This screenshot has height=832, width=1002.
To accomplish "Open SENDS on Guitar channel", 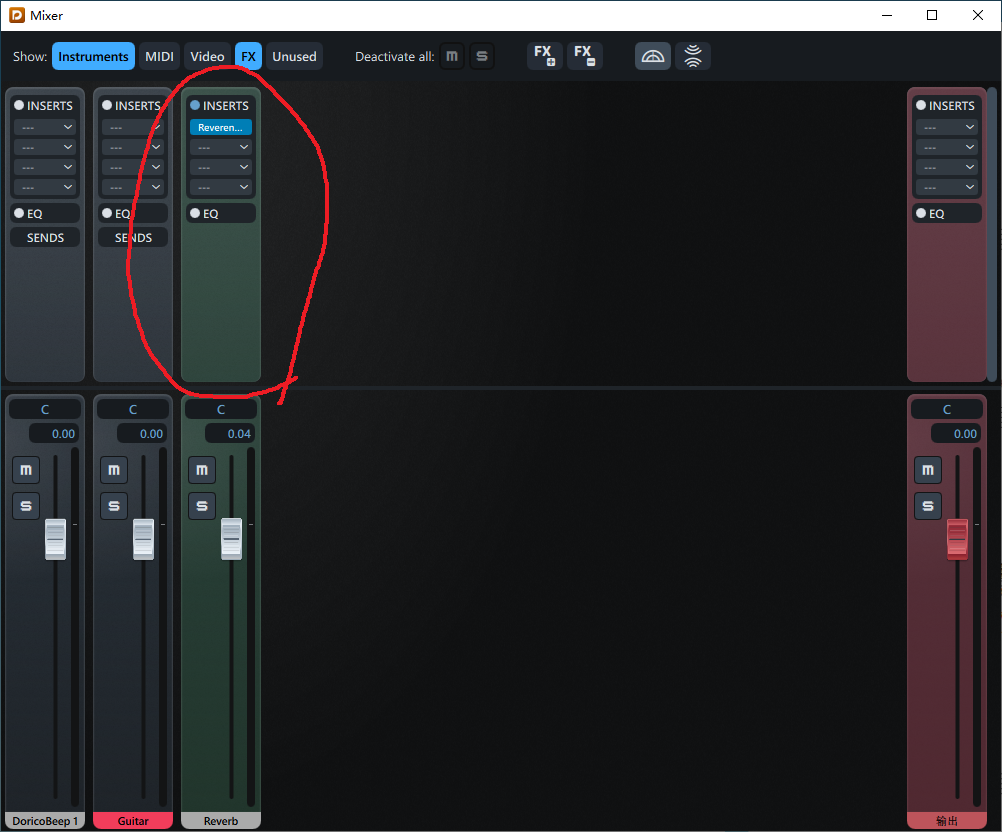I will pyautogui.click(x=133, y=238).
